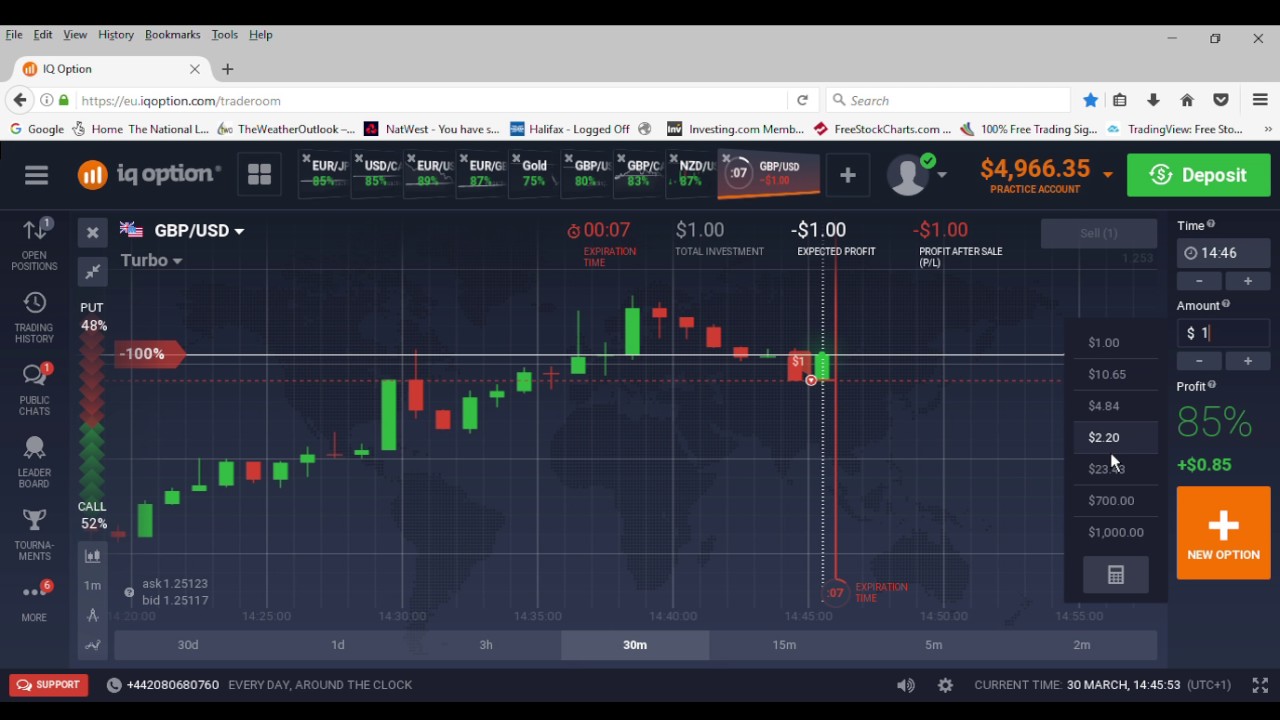Expand the Turbo option type dropdown
This screenshot has height=720, width=1280.
pos(177,261)
